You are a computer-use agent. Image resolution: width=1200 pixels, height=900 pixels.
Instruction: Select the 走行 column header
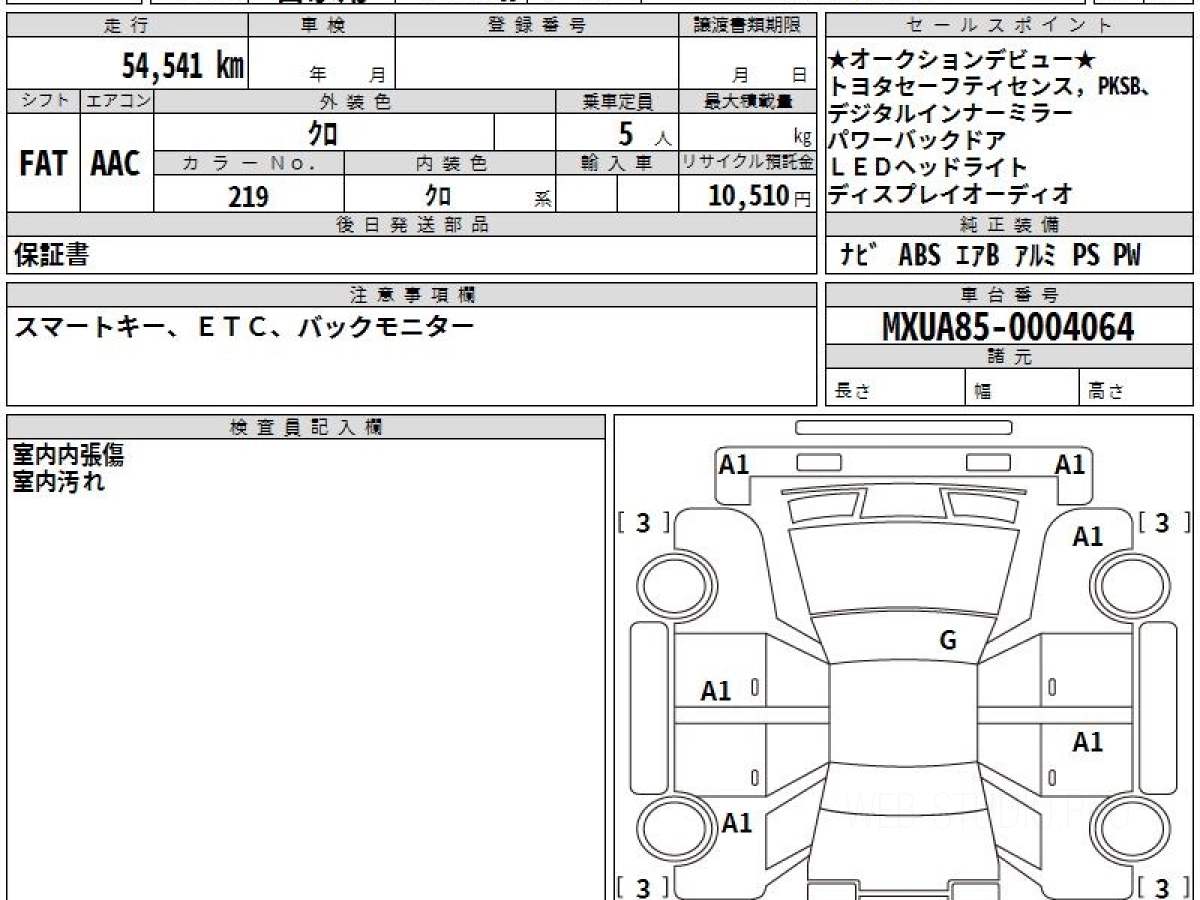tap(126, 26)
